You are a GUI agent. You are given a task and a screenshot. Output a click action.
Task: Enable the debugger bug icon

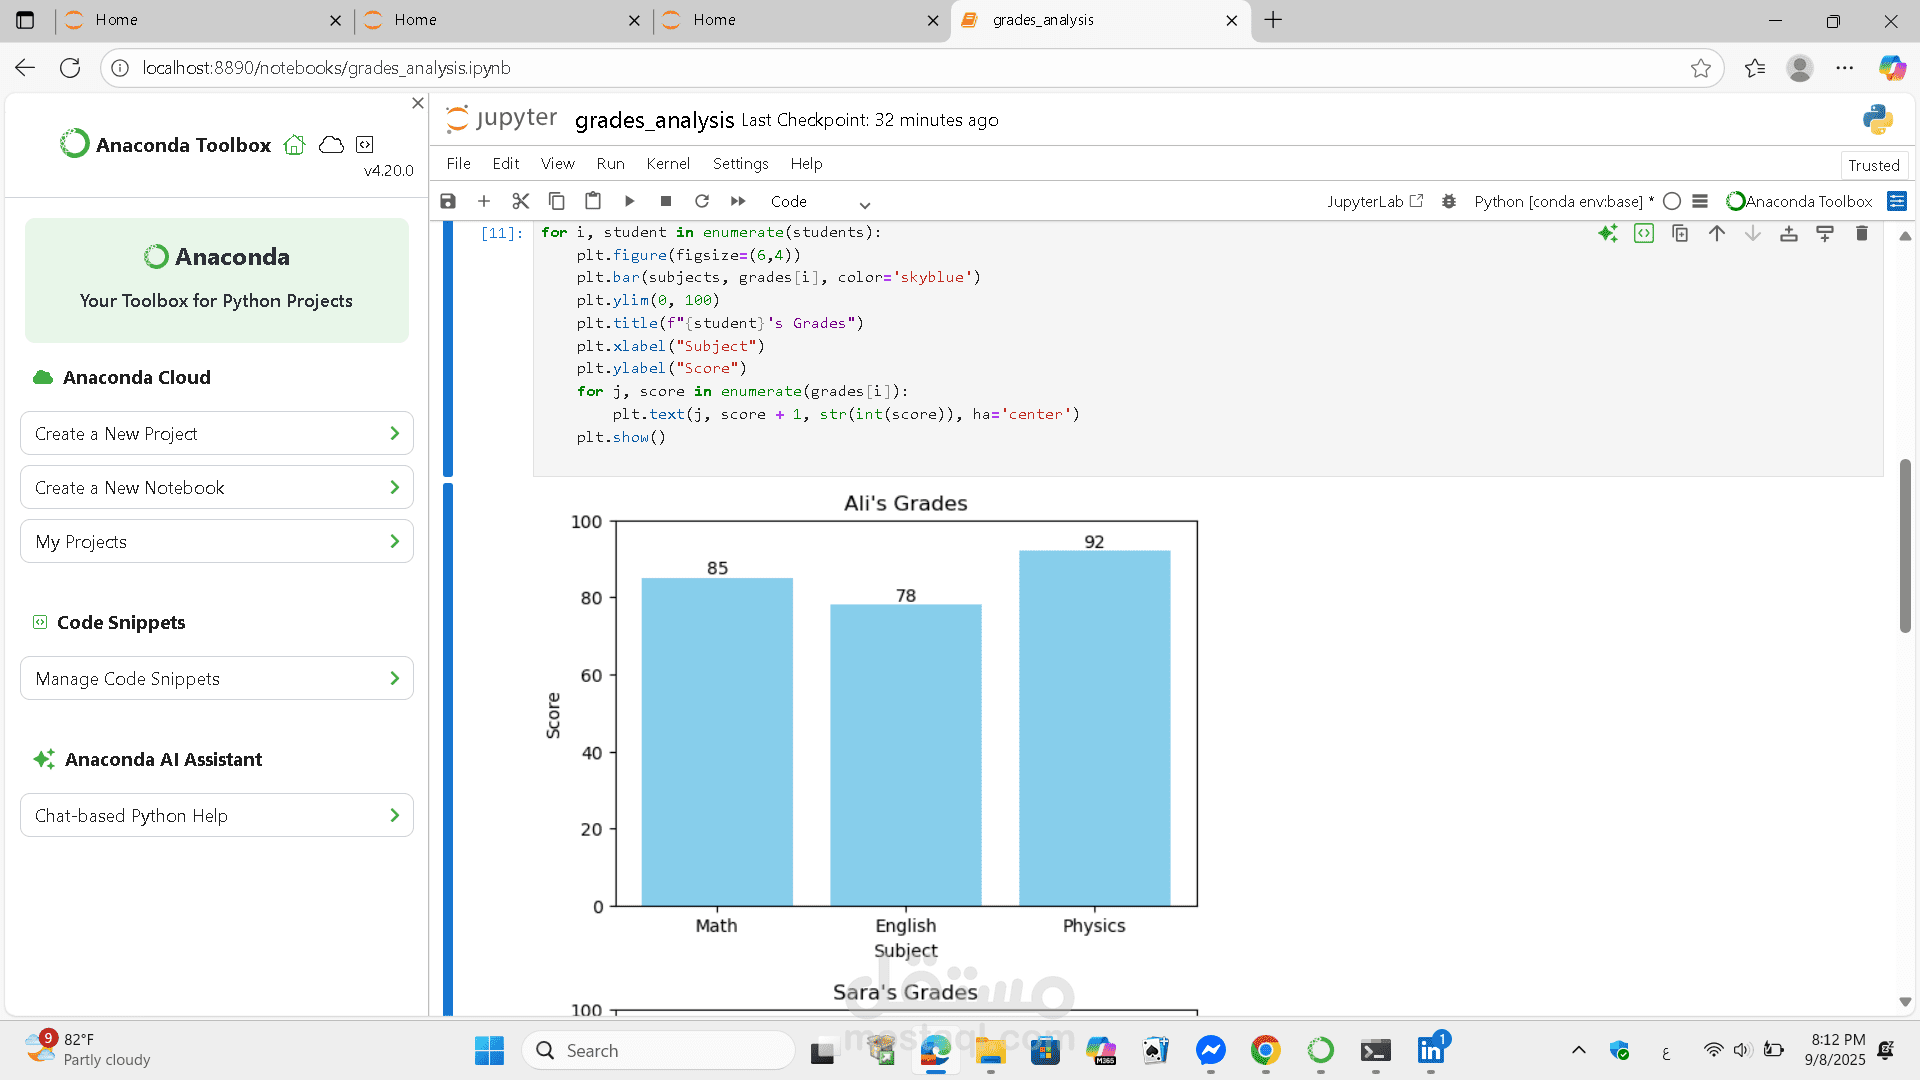[x=1448, y=201]
